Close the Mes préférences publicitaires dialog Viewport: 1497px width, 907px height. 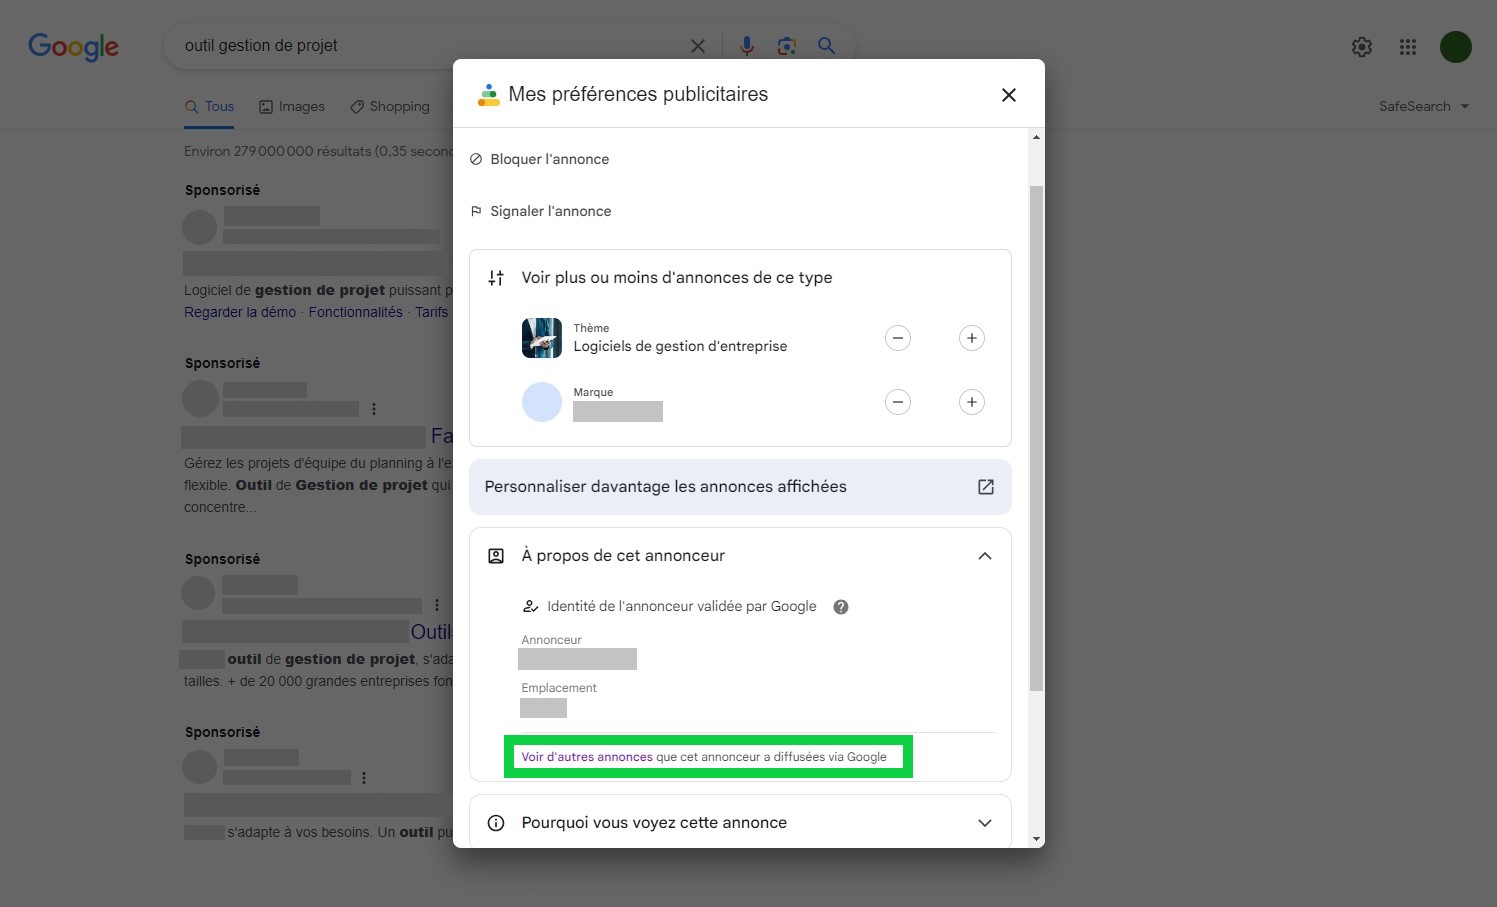click(1008, 95)
